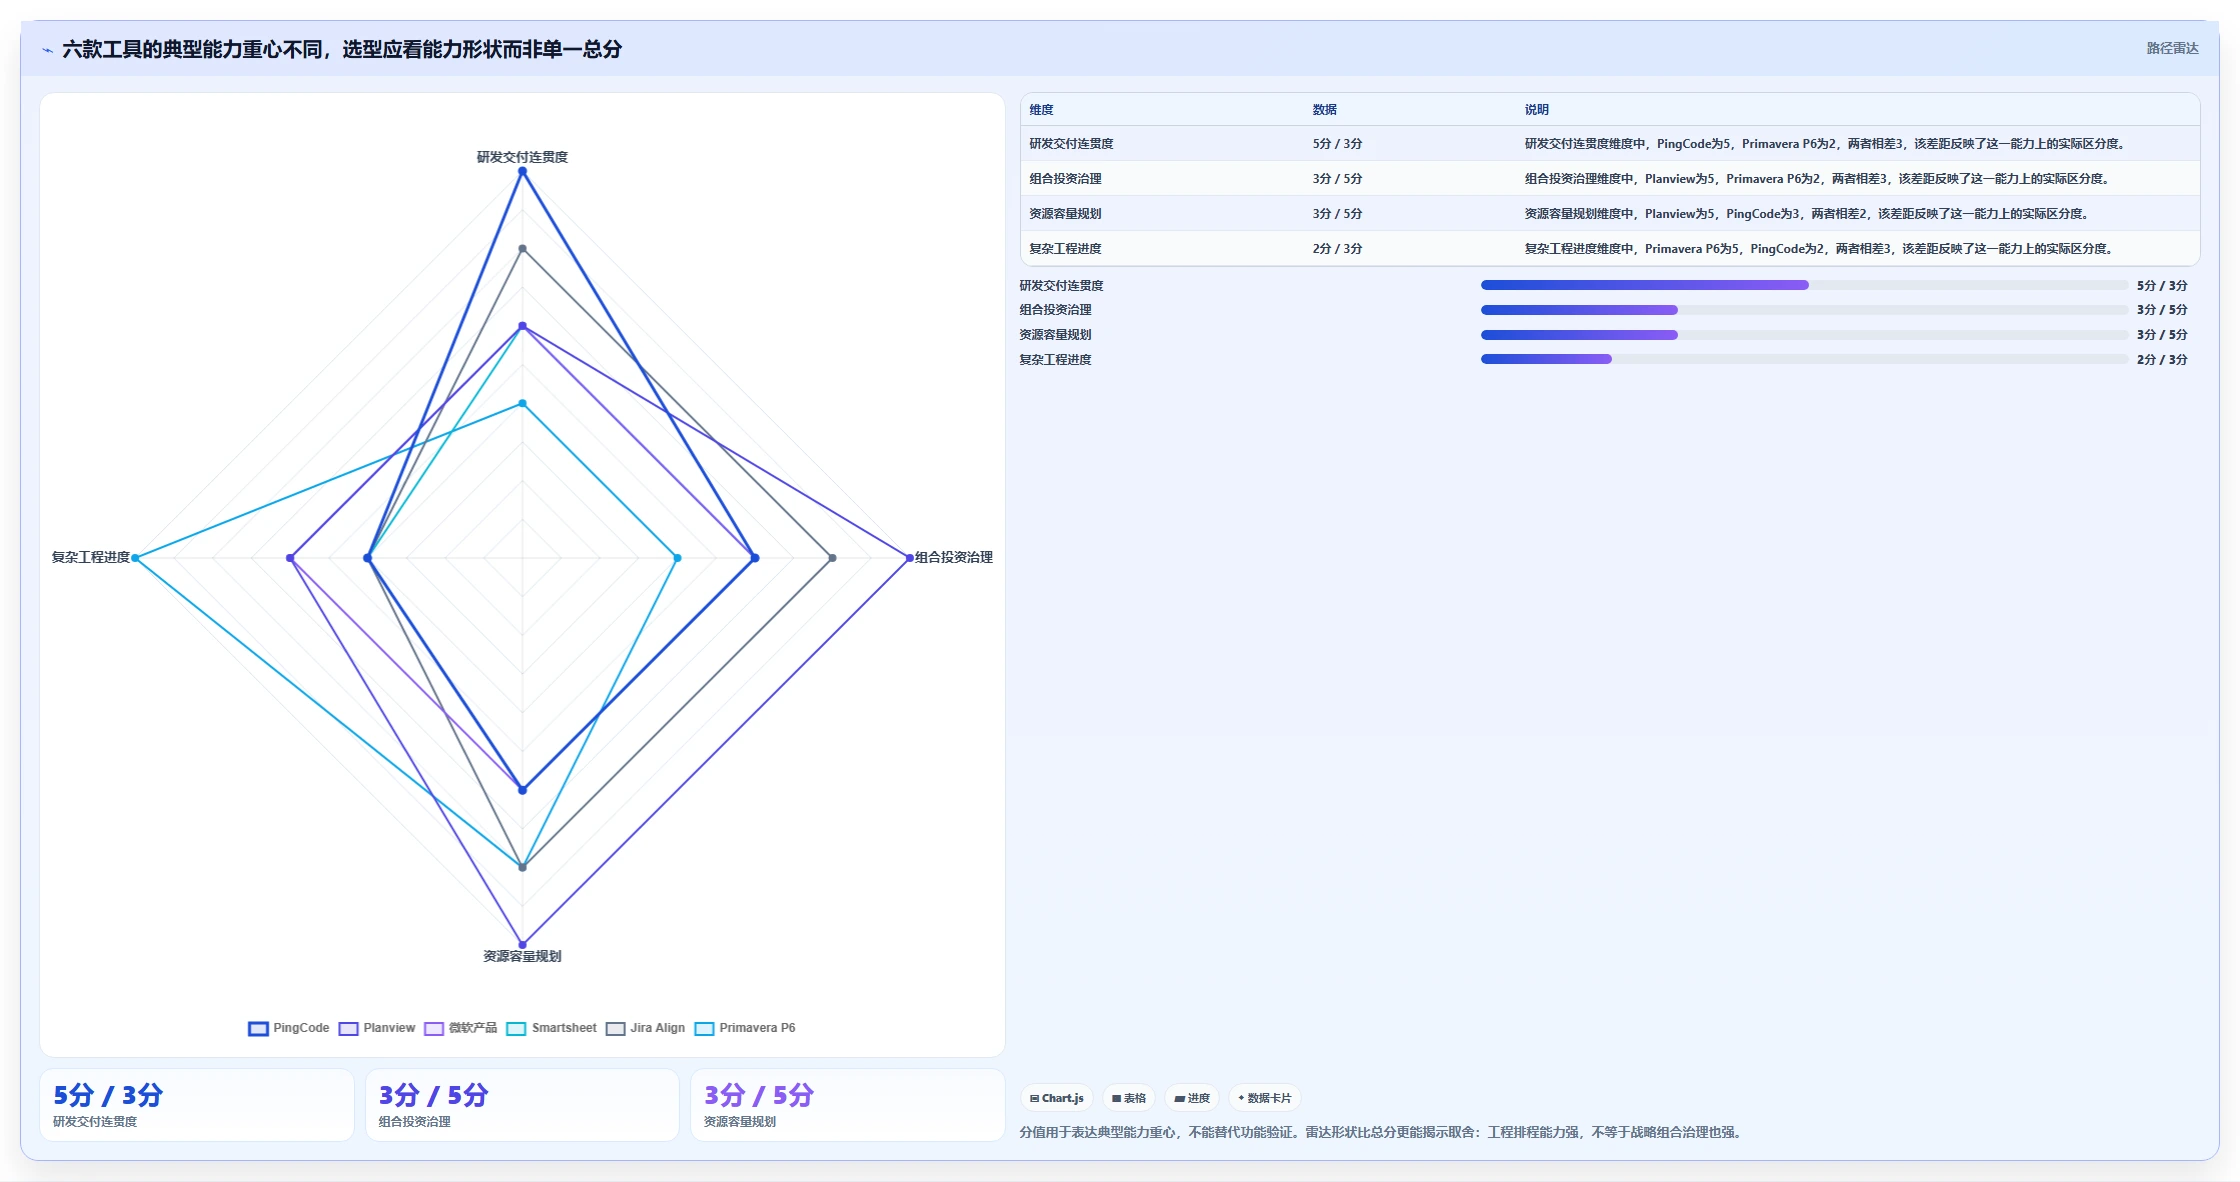The image size is (2240, 1182).
Task: Click the 复杂工程进度 radar axis label
Action: tap(91, 557)
